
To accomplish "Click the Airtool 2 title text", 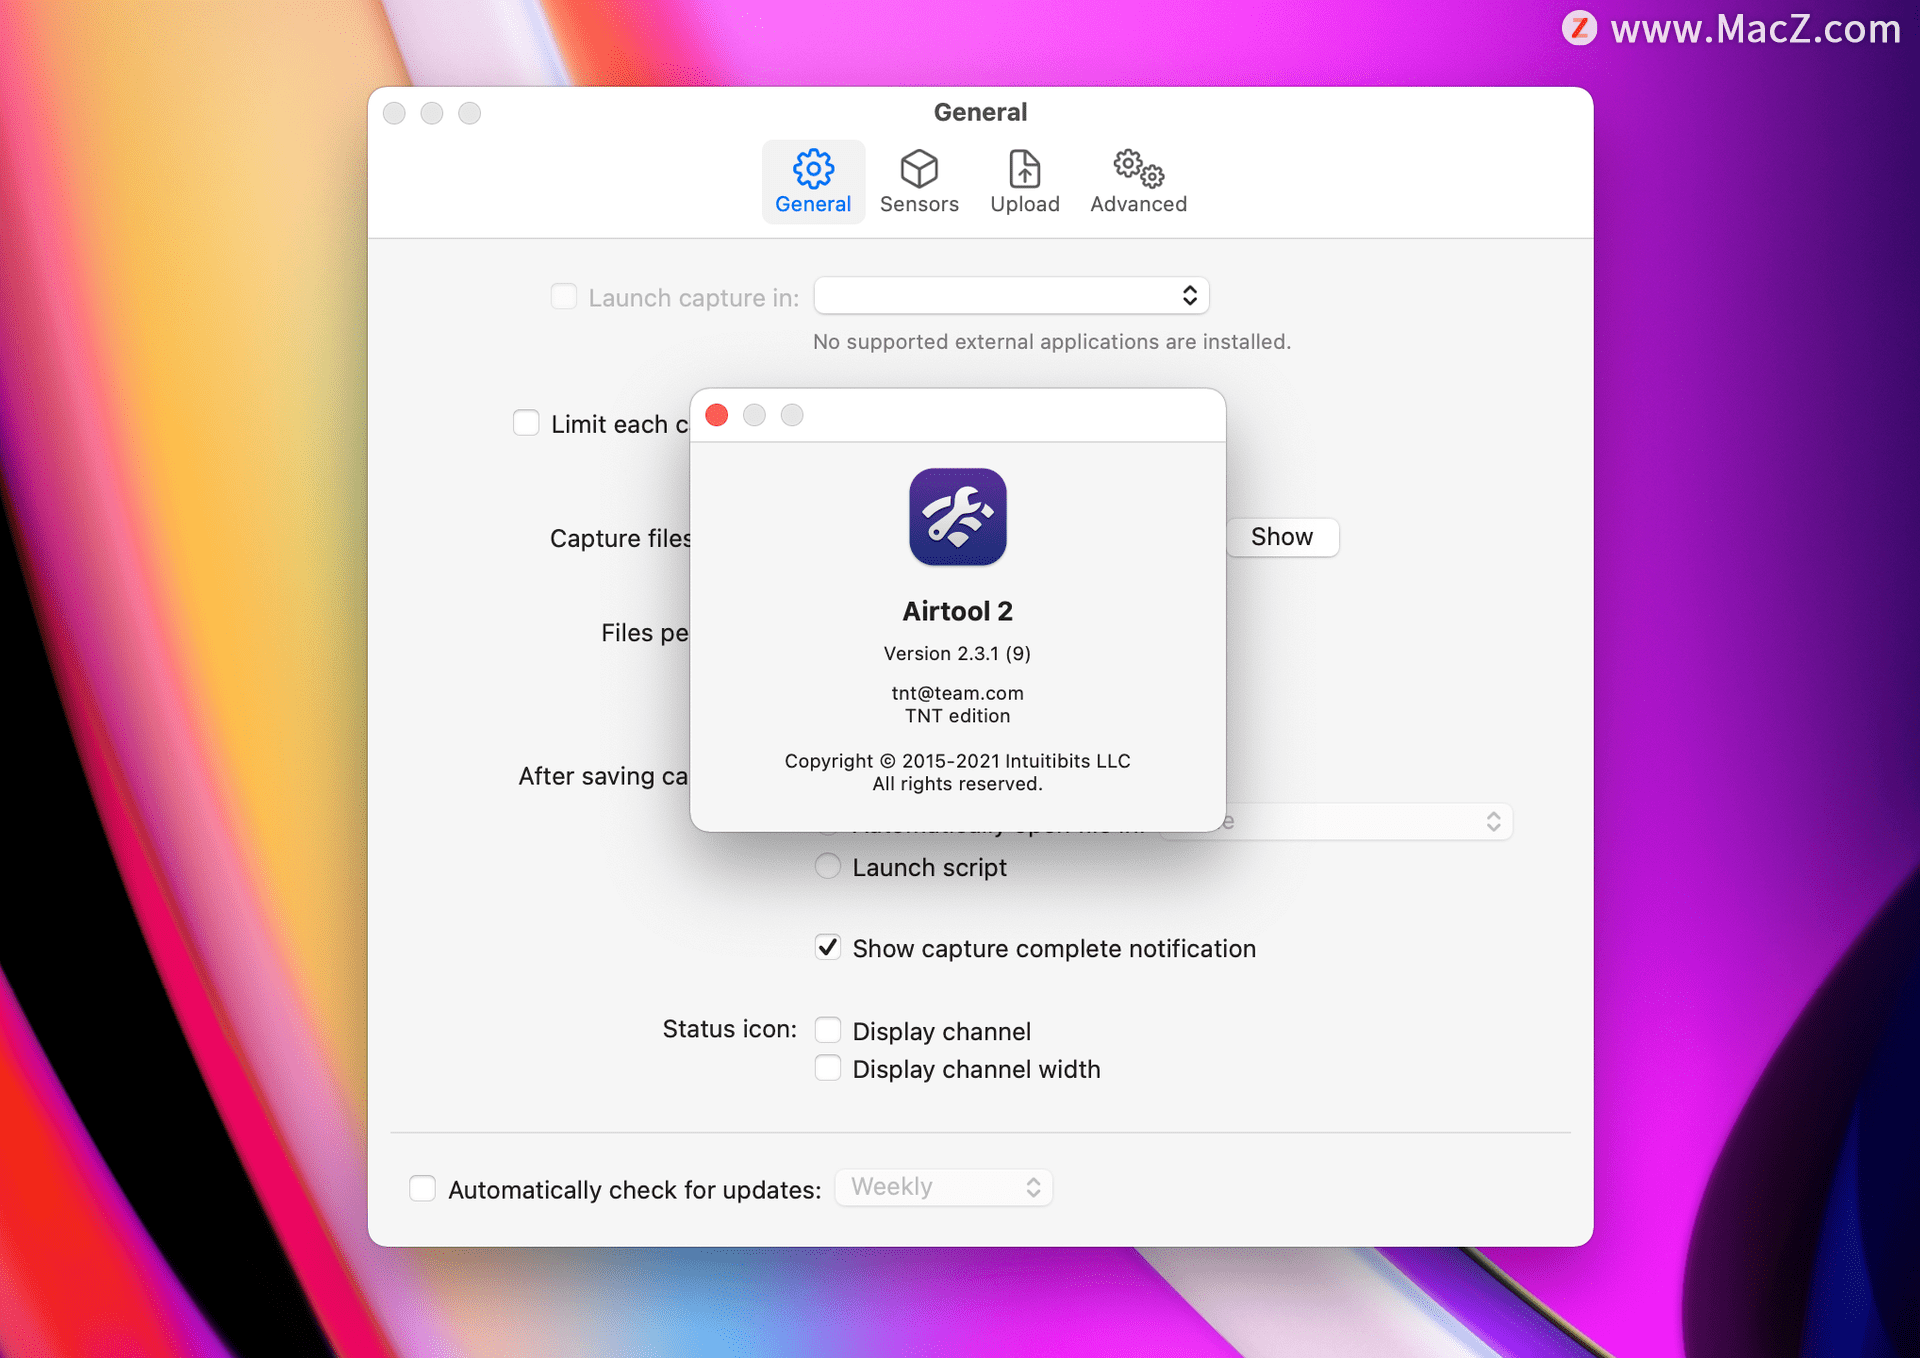I will pos(957,611).
